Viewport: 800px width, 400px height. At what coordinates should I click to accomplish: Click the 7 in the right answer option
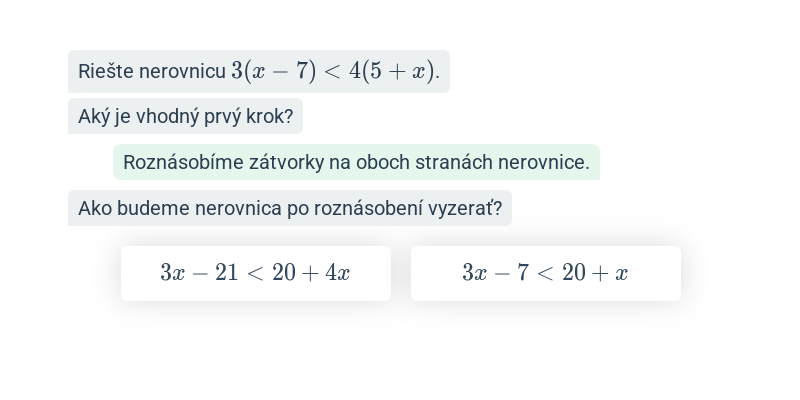(x=522, y=272)
